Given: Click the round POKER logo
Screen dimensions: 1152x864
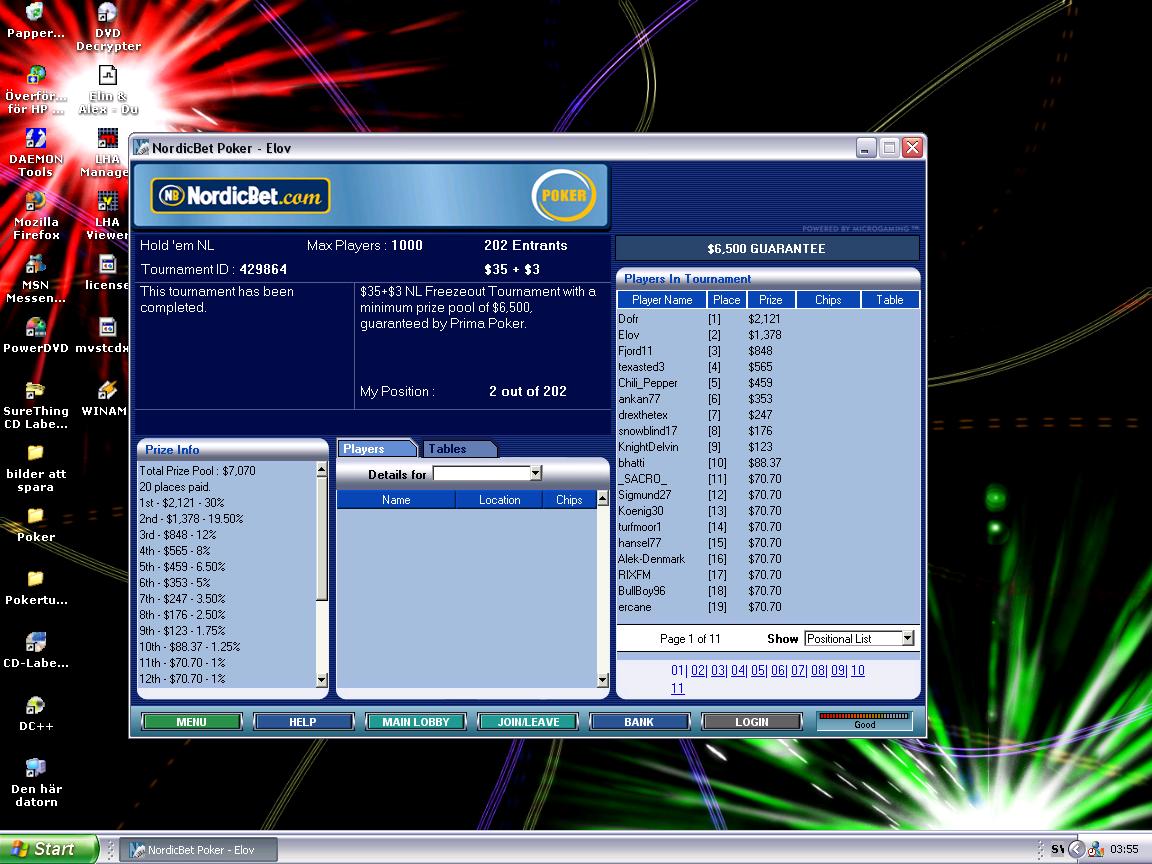Looking at the screenshot, I should point(564,195).
